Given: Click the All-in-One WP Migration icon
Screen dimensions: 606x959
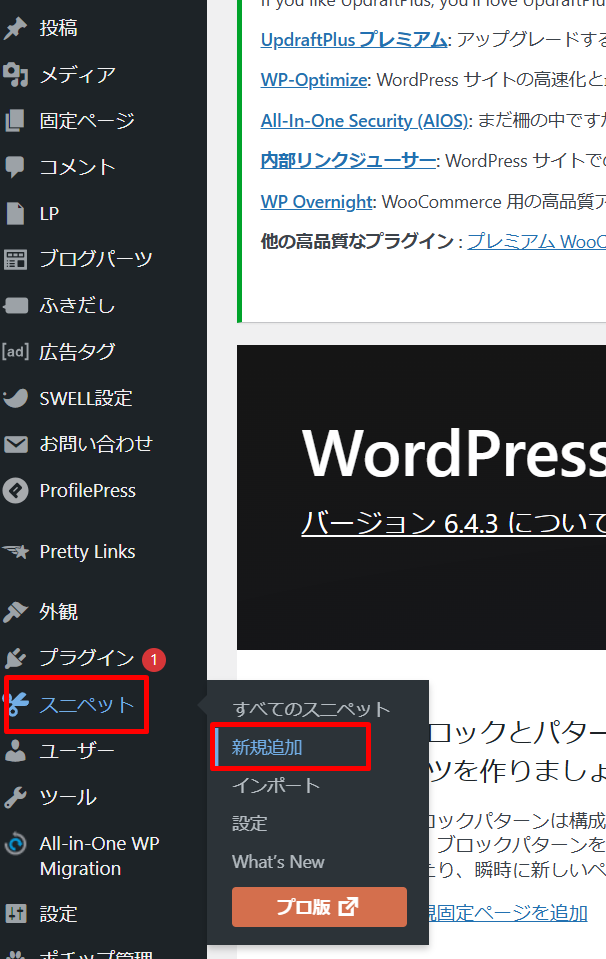Looking at the screenshot, I should 15,844.
